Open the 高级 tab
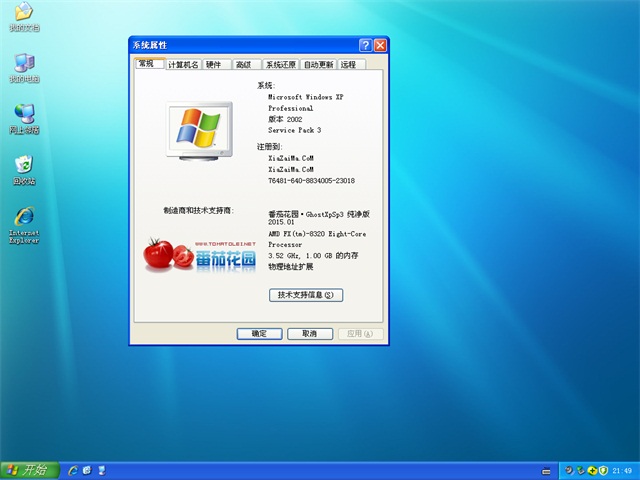Image resolution: width=640 pixels, height=480 pixels. point(243,64)
